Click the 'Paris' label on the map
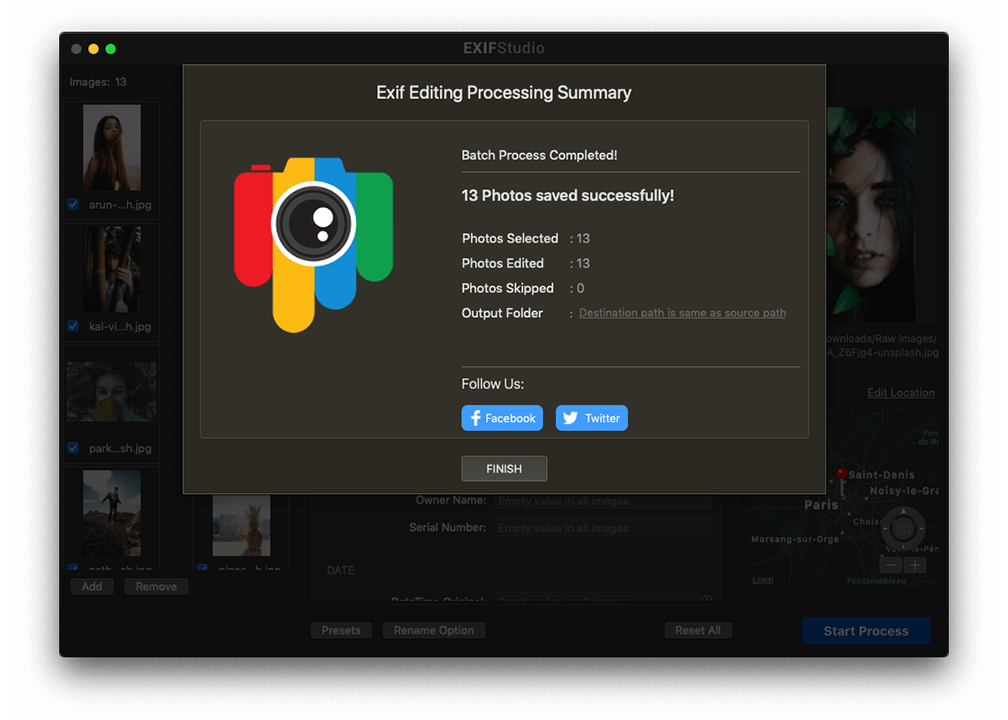The width and height of the screenshot is (1008, 720). pos(821,505)
